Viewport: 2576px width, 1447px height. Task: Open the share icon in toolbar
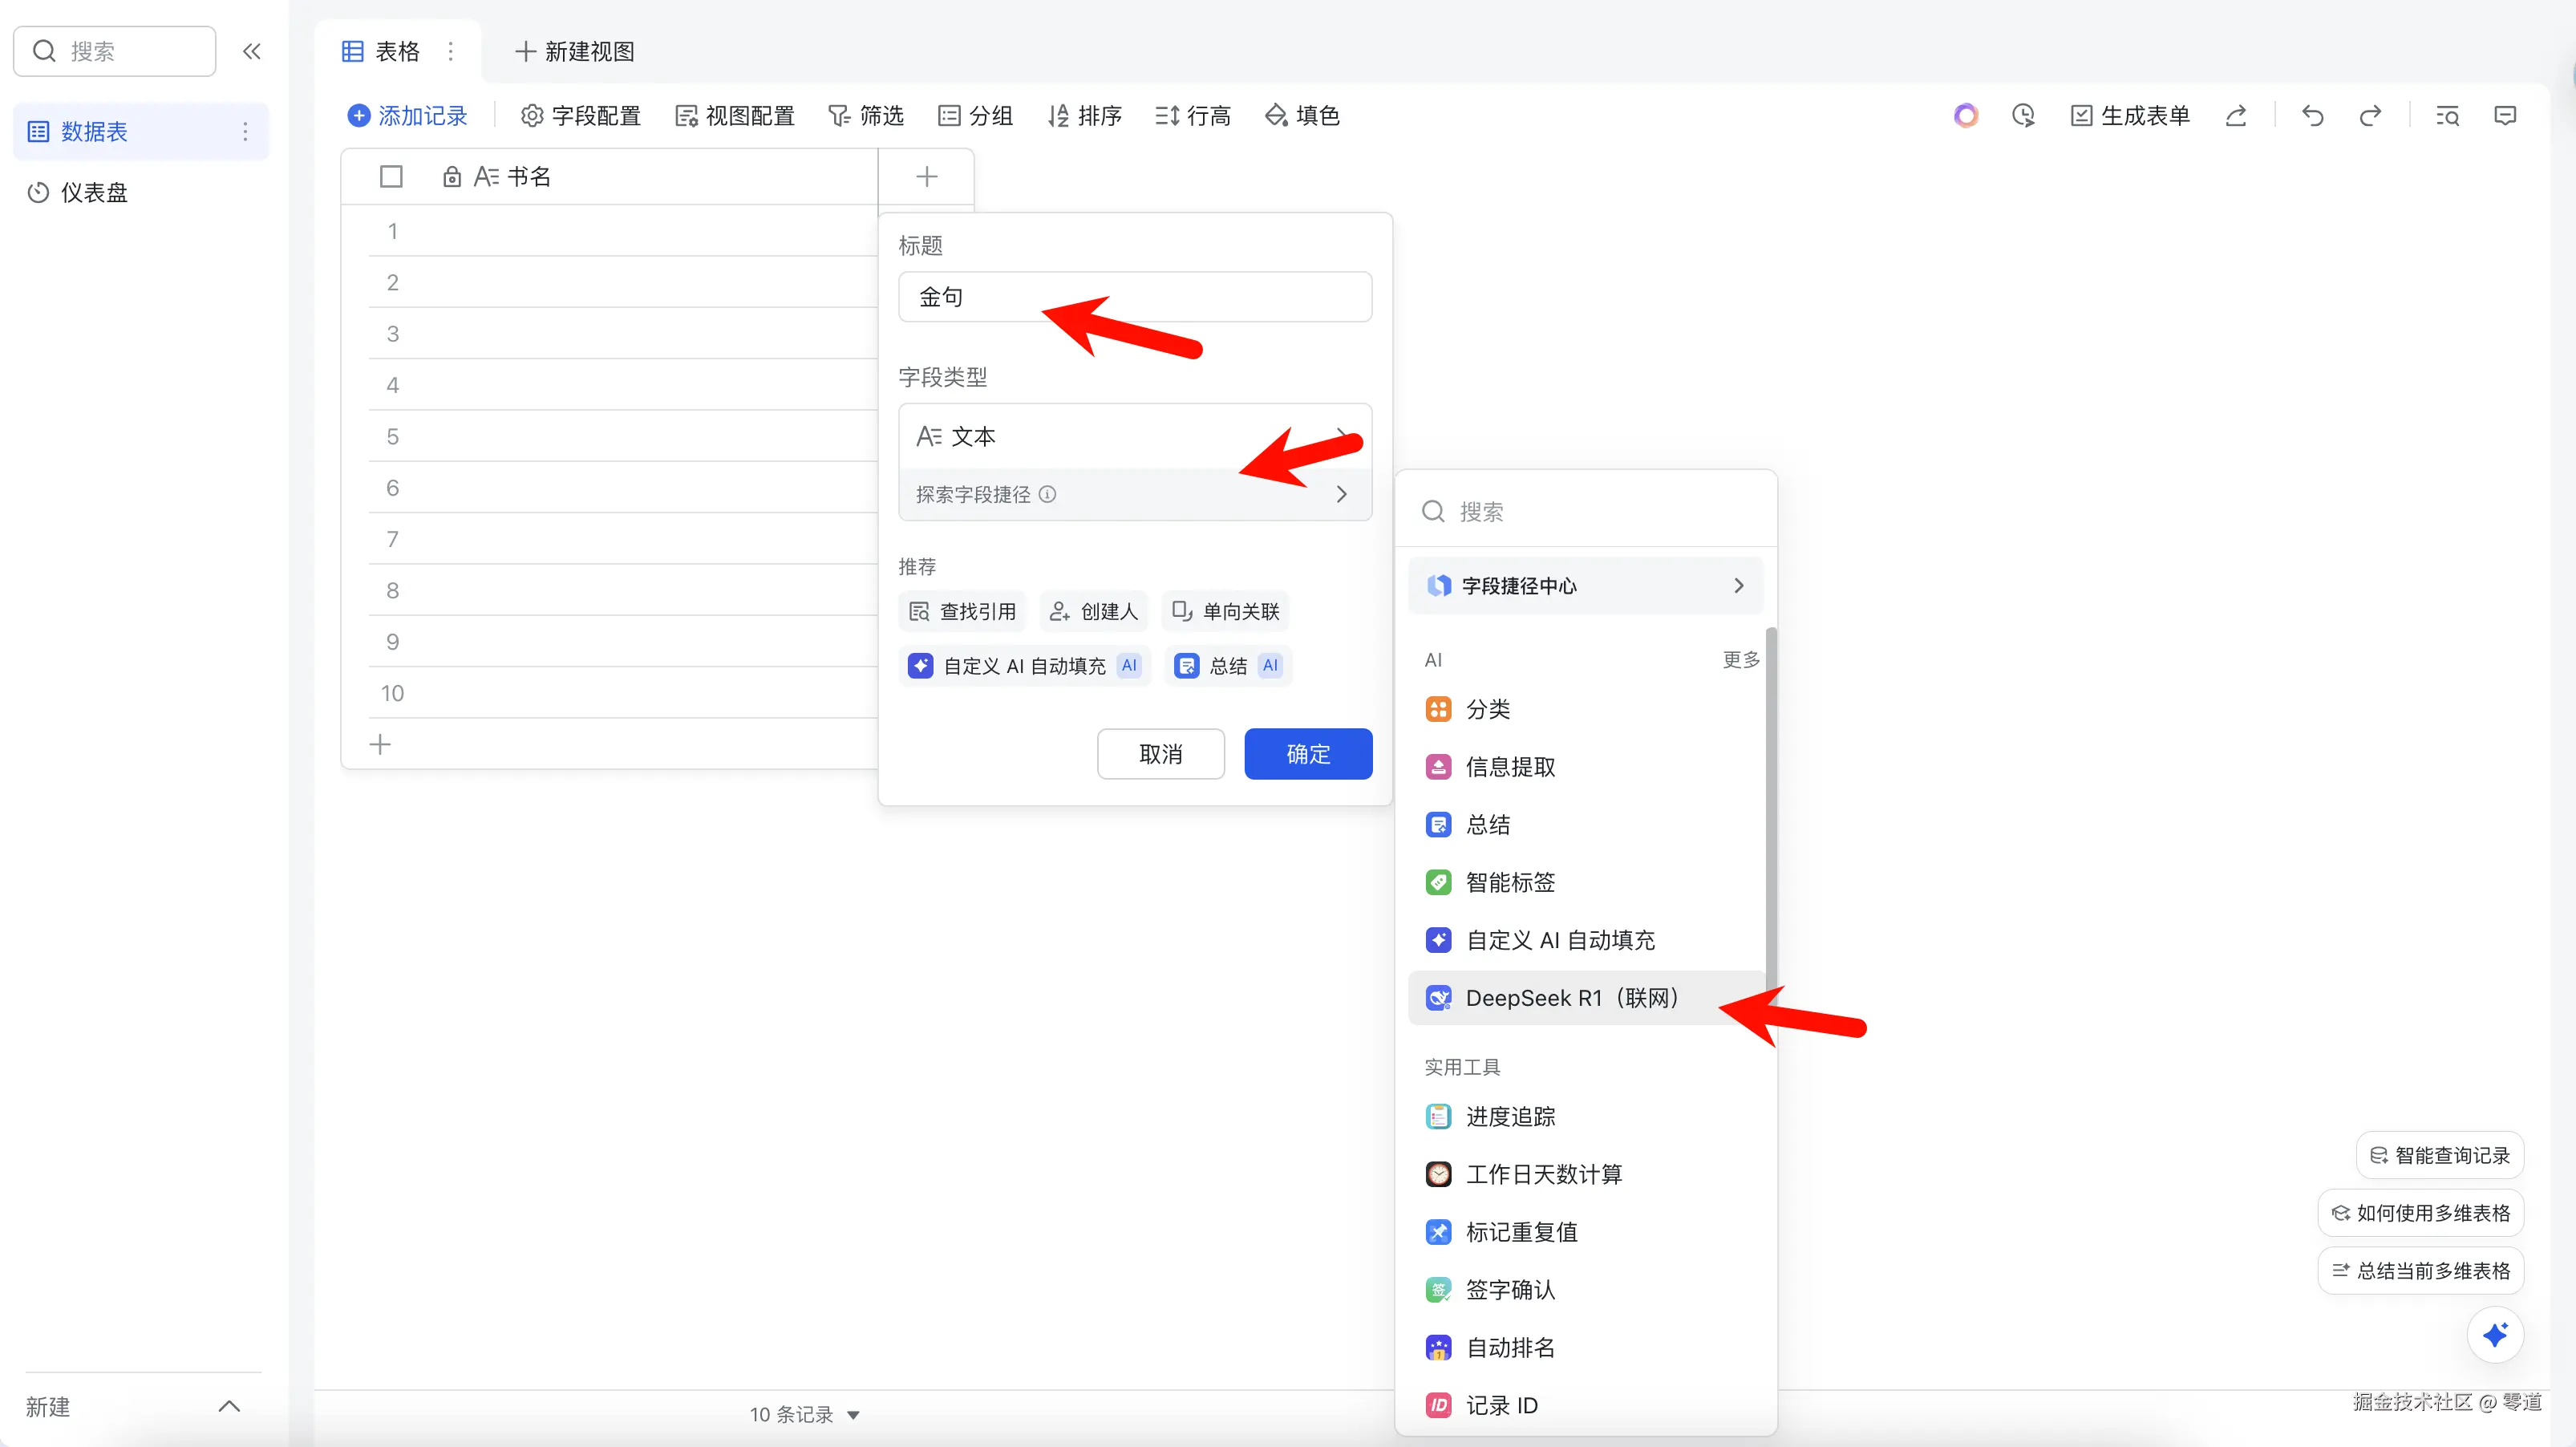[2236, 116]
